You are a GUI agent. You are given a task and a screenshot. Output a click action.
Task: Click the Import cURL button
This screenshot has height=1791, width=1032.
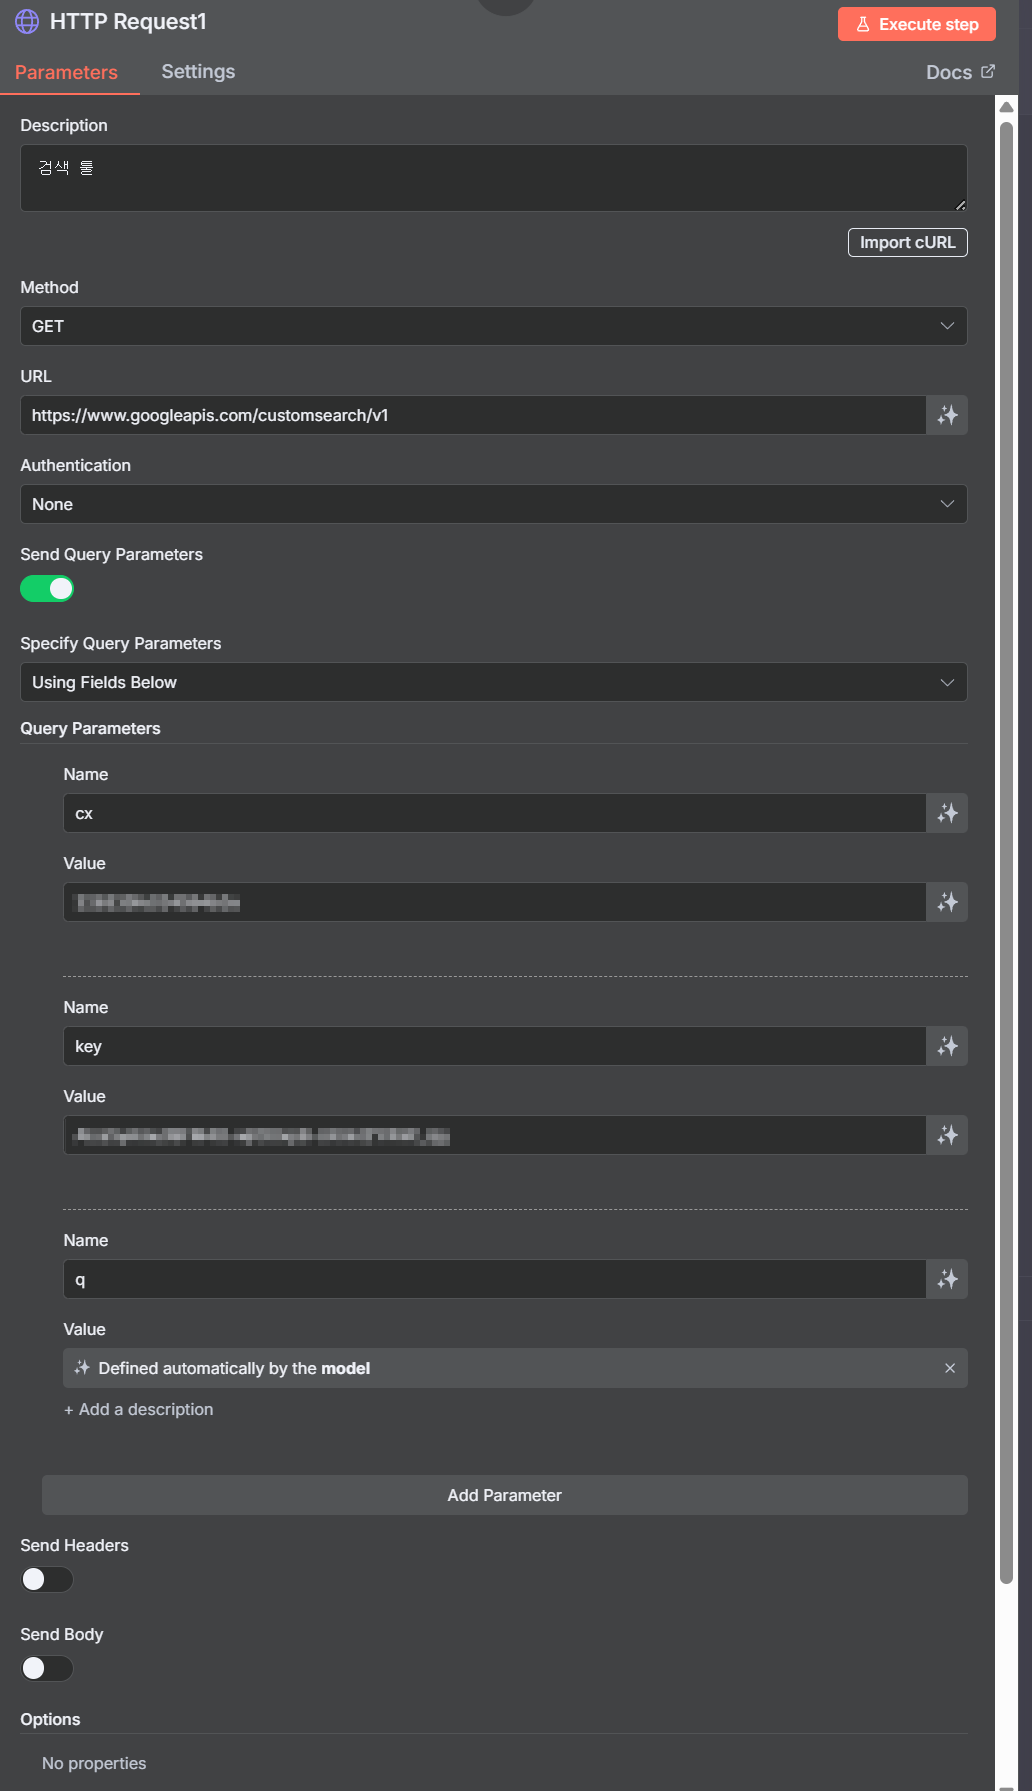[x=908, y=242]
